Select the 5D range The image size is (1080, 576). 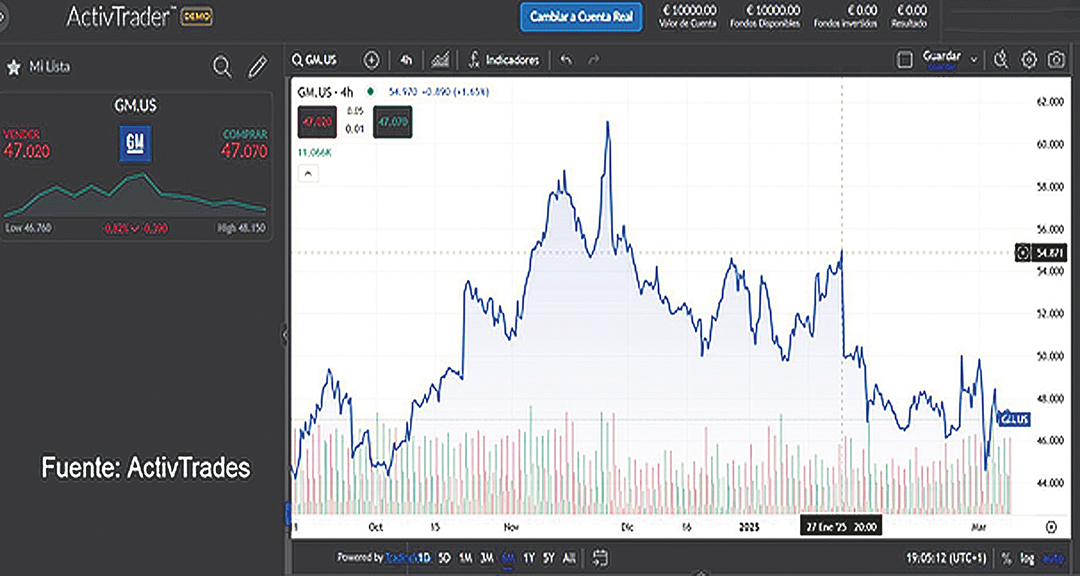coord(445,557)
